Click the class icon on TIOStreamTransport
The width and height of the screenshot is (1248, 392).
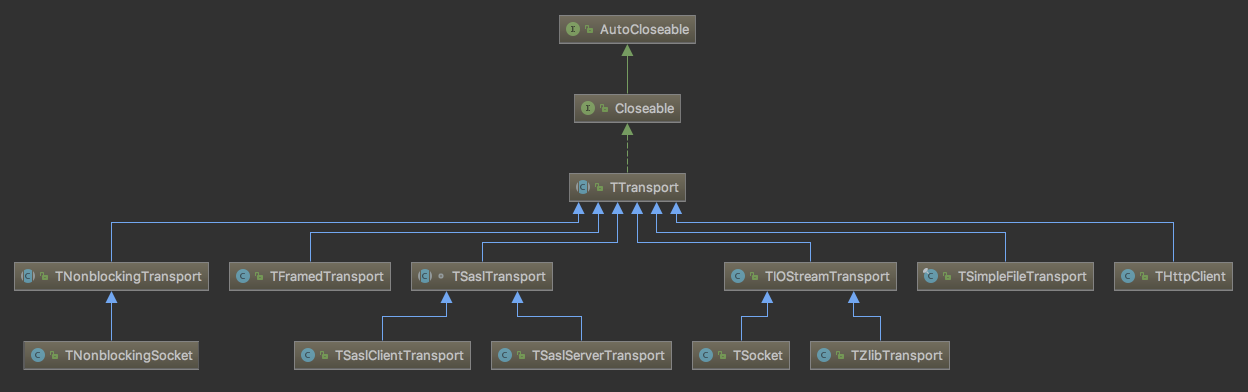739,276
